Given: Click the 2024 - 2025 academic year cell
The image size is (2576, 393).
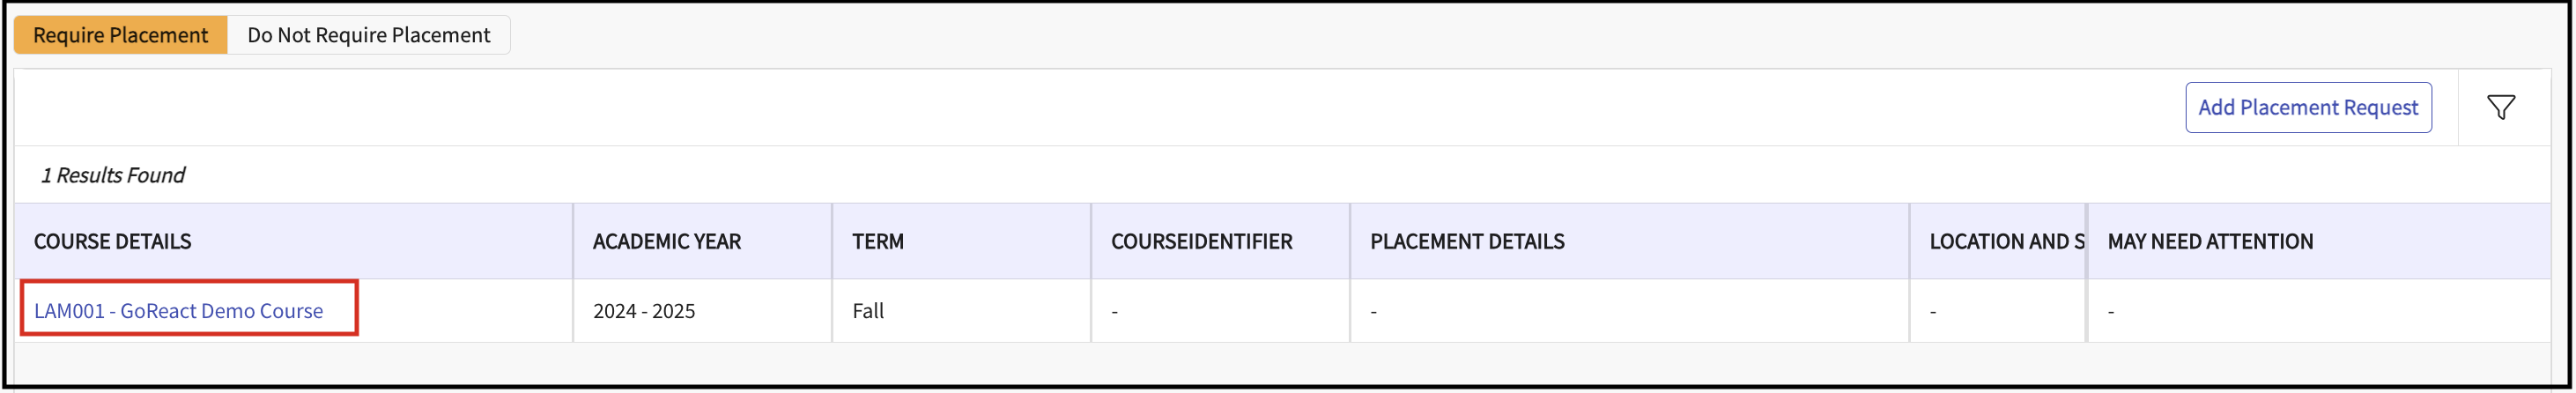Looking at the screenshot, I should (644, 311).
